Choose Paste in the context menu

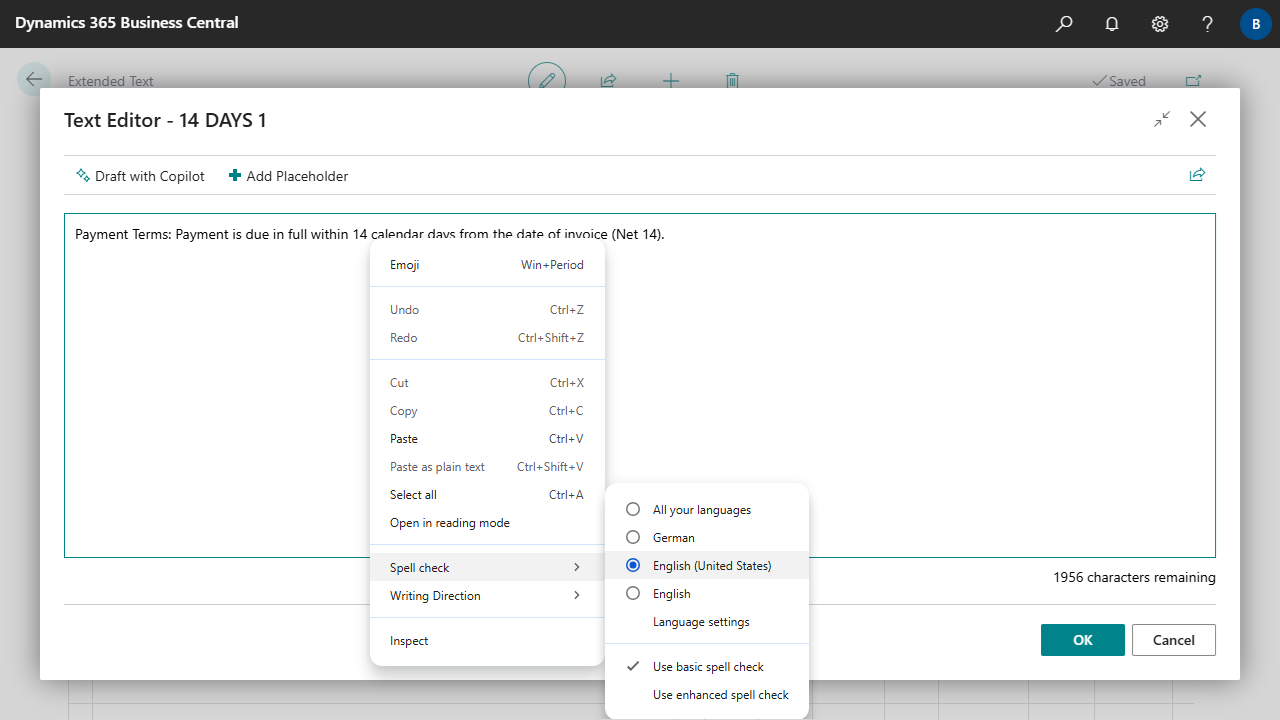pos(487,439)
